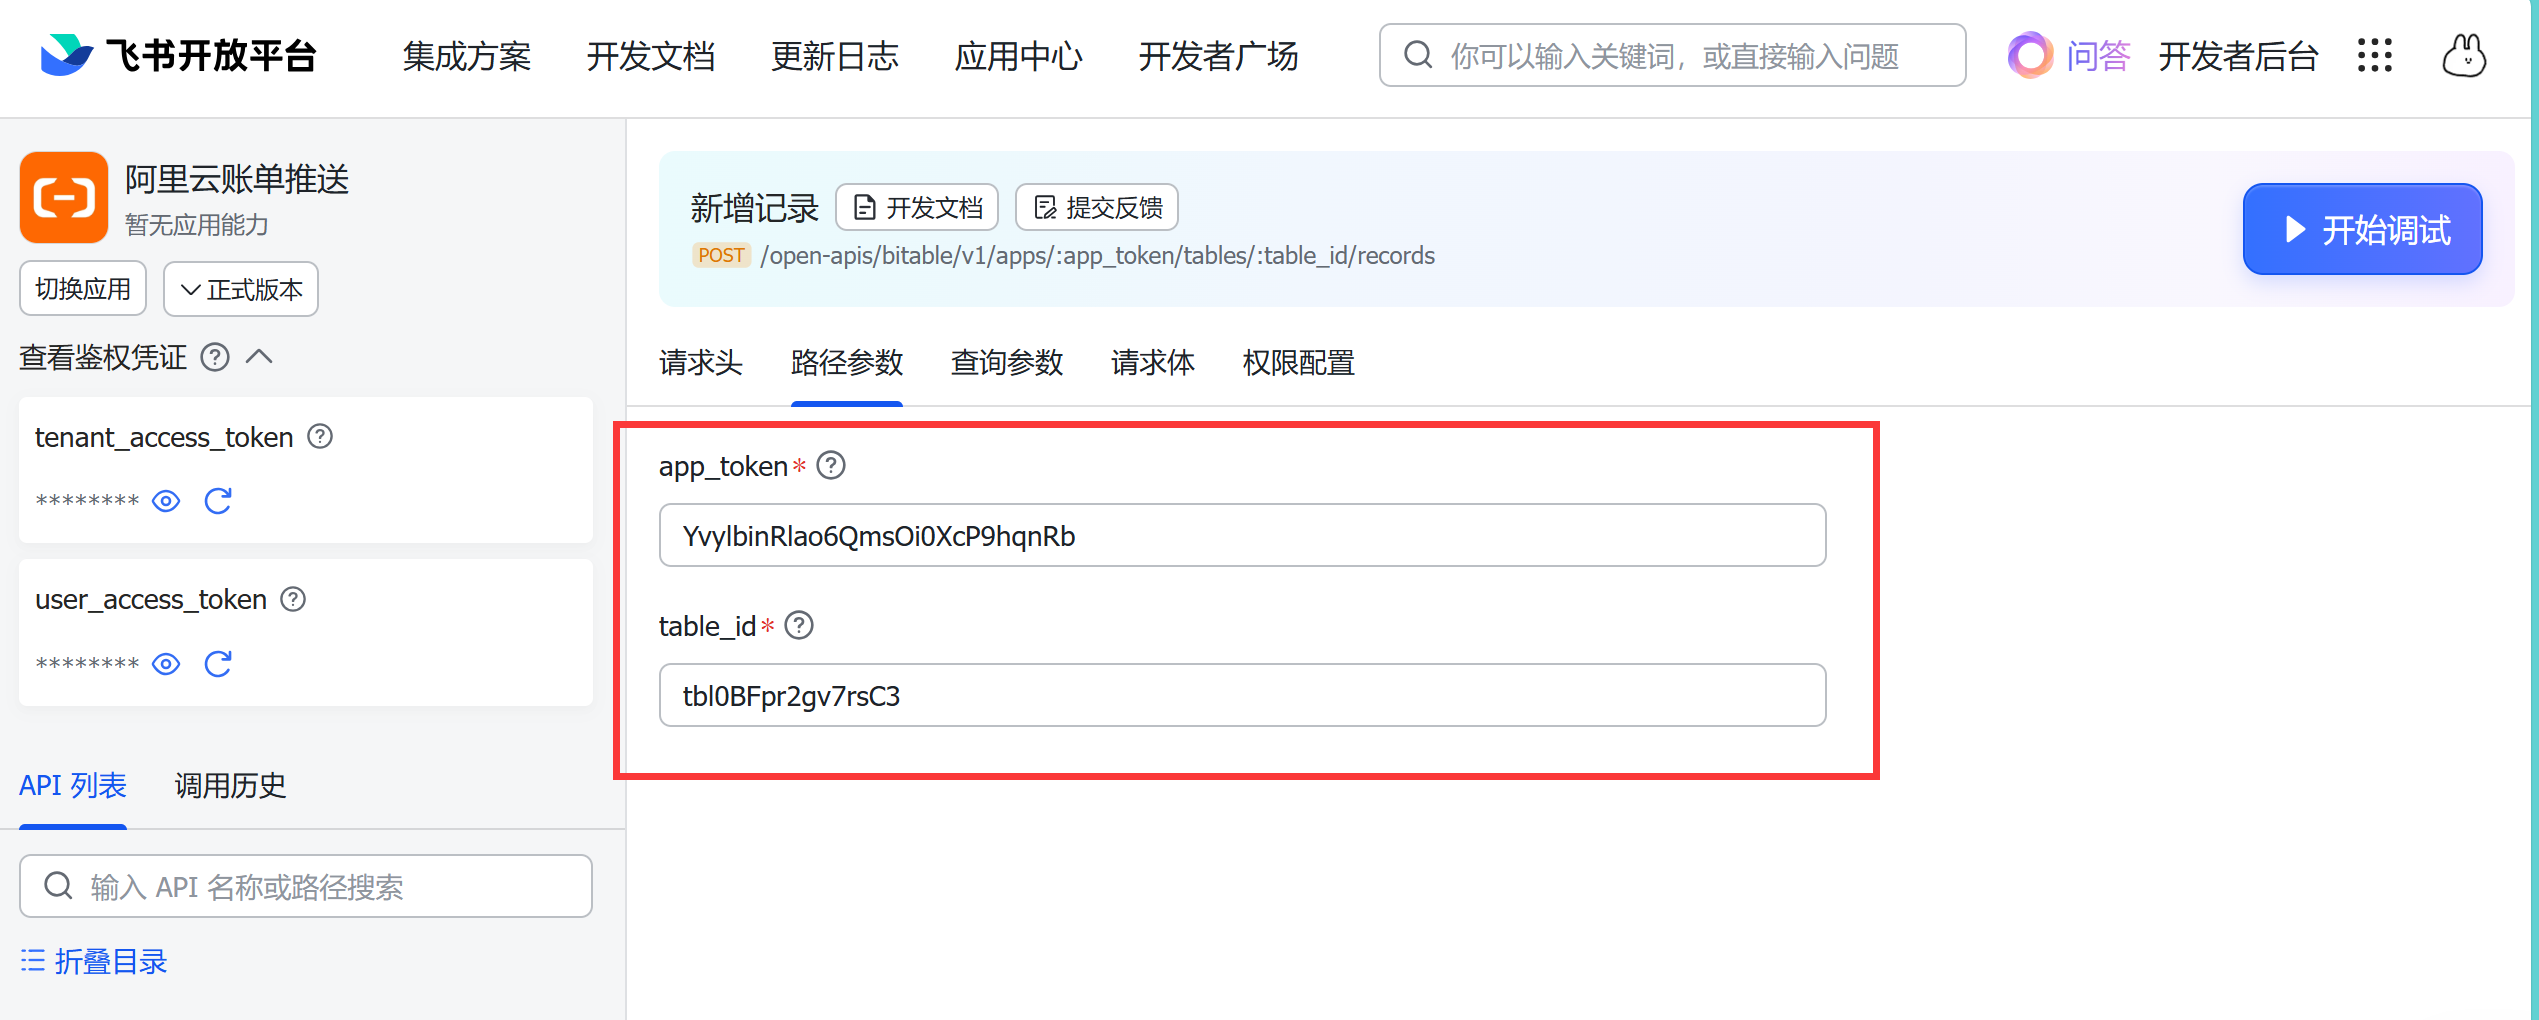Refresh the user_access_token
Image resolution: width=2539 pixels, height=1020 pixels.
218,664
